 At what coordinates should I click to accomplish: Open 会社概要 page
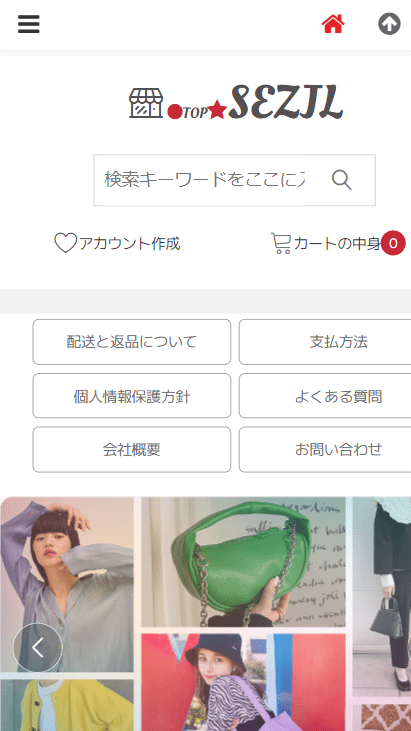point(132,449)
